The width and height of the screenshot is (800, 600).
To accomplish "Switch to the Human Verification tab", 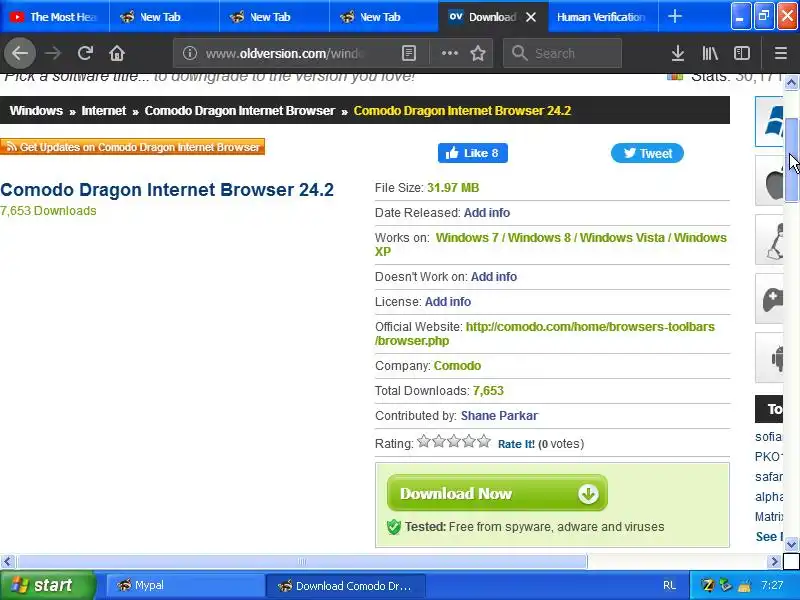I will [603, 17].
